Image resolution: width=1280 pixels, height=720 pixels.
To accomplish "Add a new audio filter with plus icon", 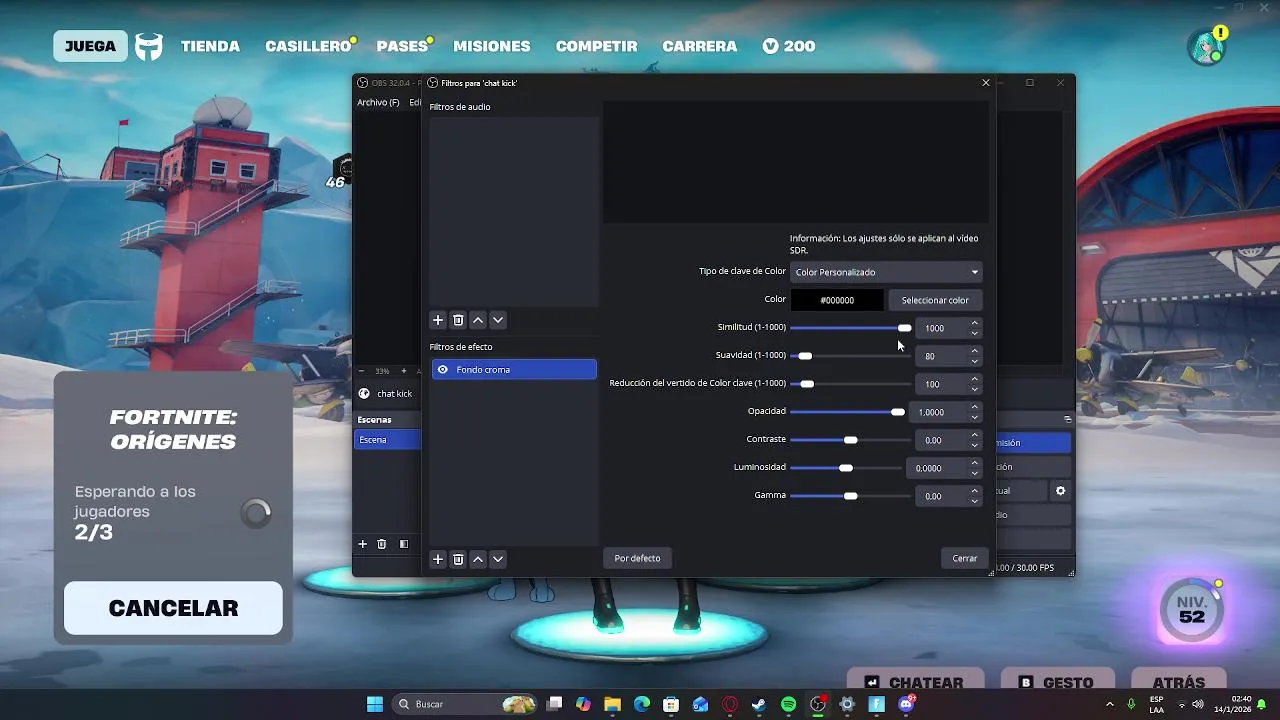I will click(438, 320).
